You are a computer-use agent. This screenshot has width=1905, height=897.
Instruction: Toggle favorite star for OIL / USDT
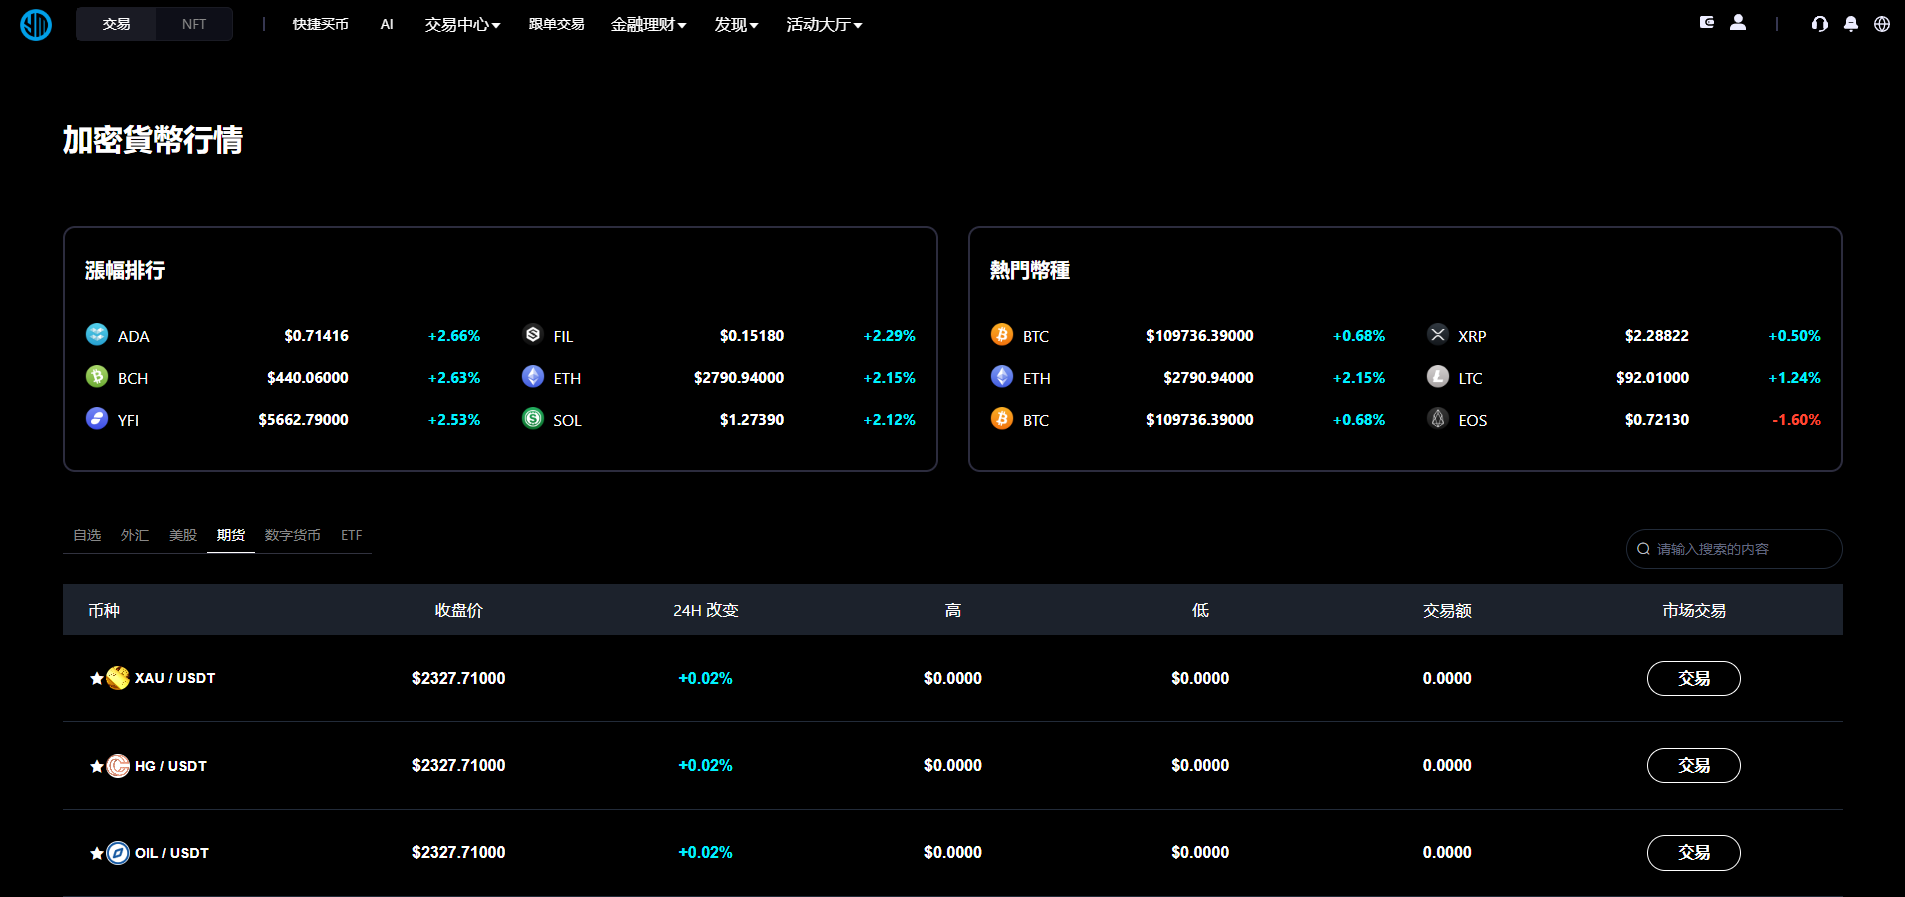tap(97, 853)
